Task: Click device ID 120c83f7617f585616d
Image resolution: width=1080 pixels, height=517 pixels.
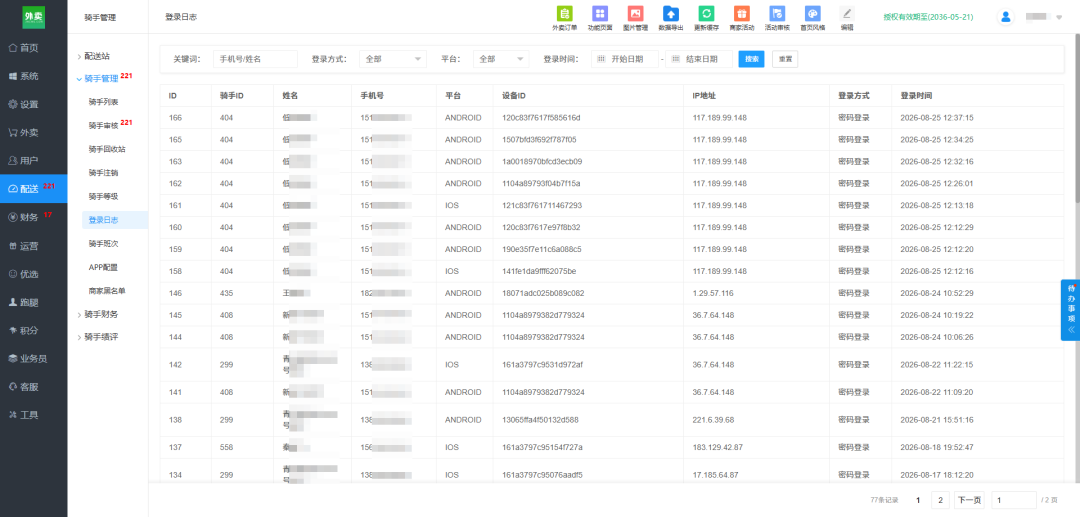Action: (x=541, y=118)
